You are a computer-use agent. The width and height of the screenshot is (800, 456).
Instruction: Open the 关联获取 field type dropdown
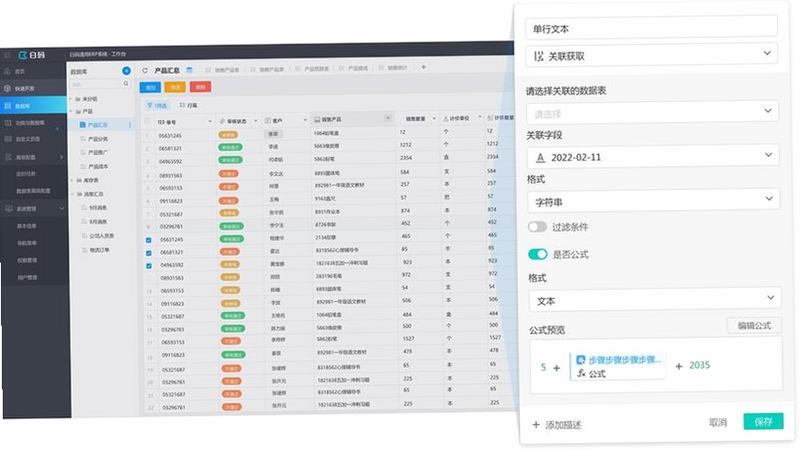652,55
